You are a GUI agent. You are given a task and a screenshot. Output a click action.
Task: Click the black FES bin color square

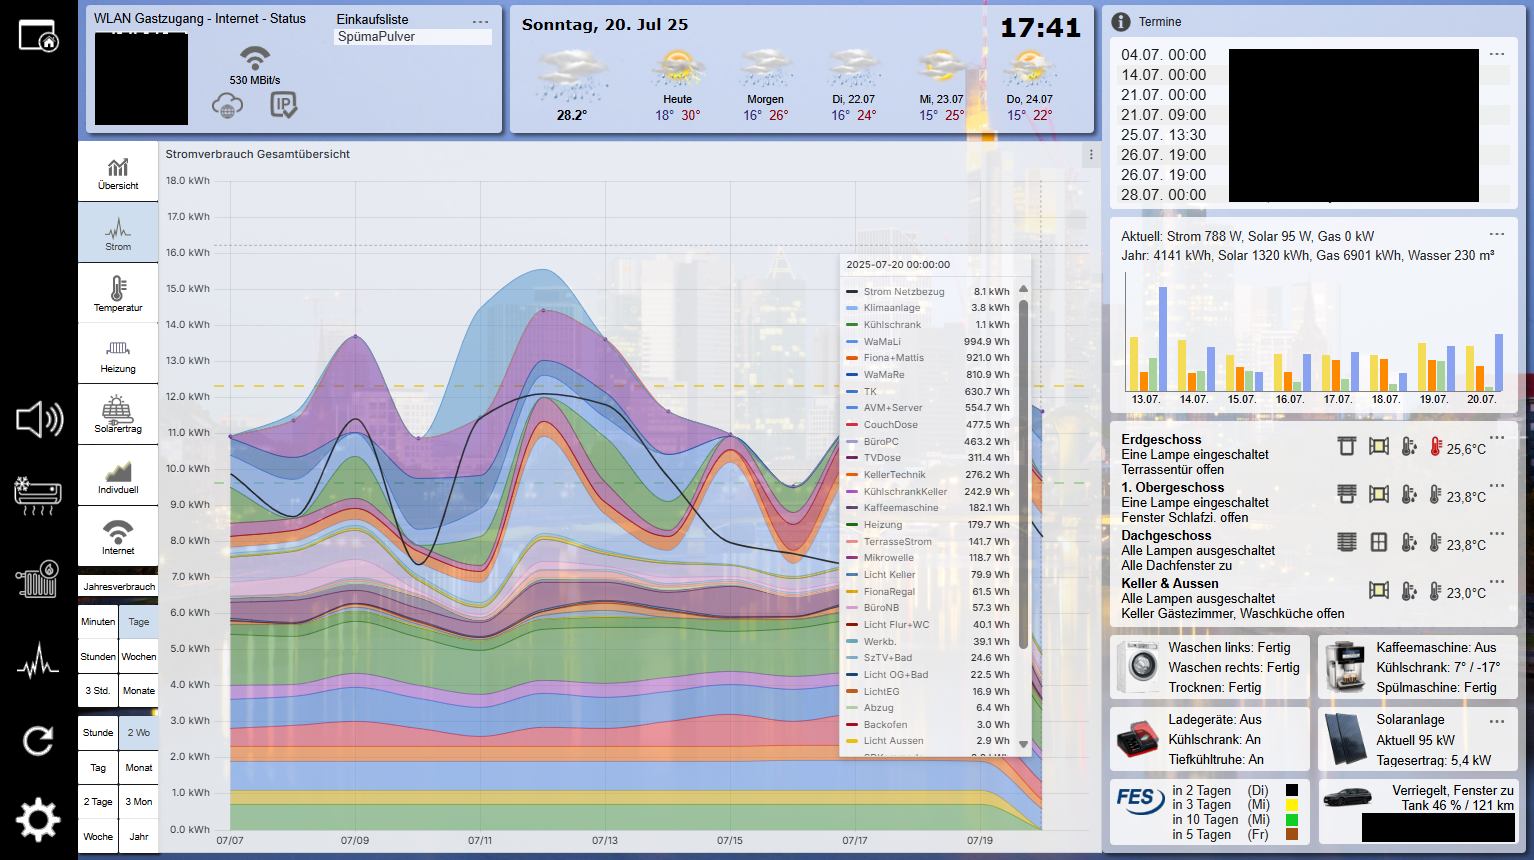1292,790
